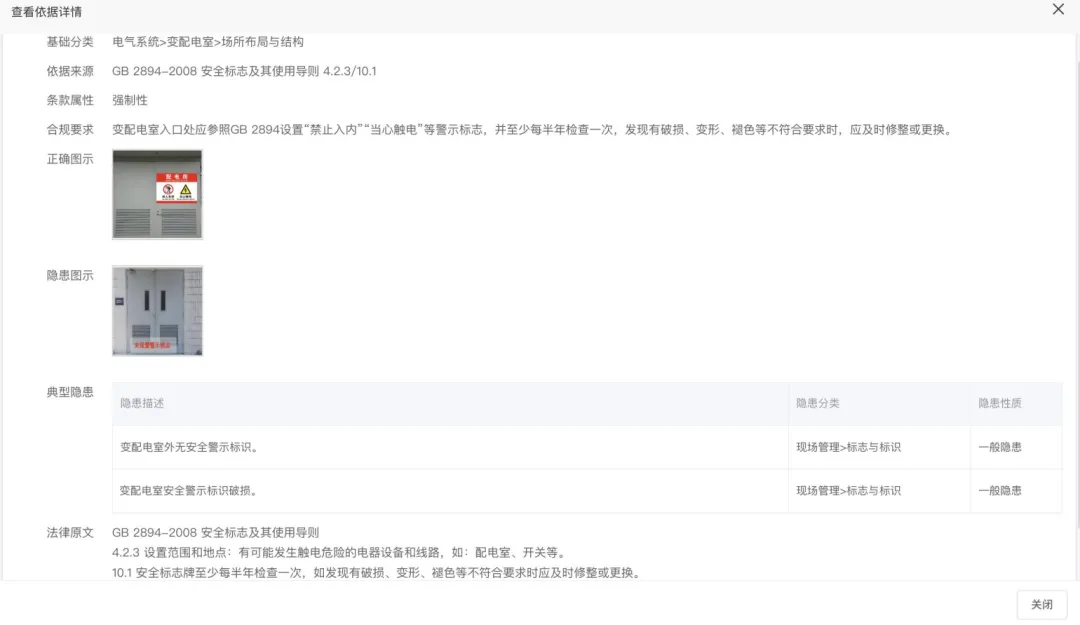Click the 10.1 安全标志牌 legal text line
The width and height of the screenshot is (1080, 625).
[375, 573]
